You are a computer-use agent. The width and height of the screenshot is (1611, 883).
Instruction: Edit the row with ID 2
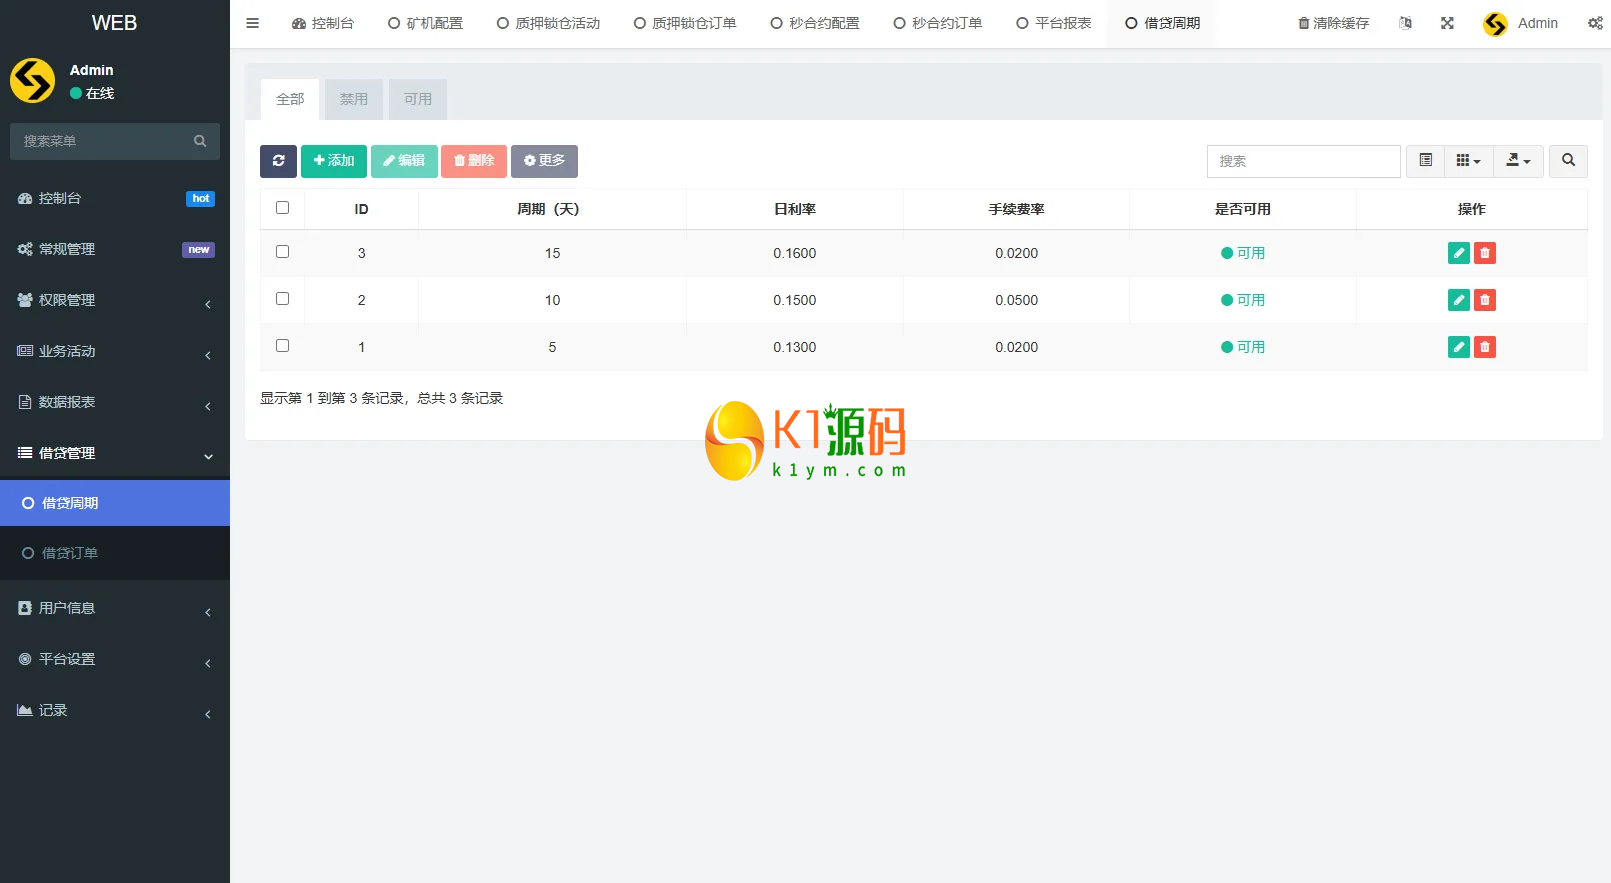1459,300
